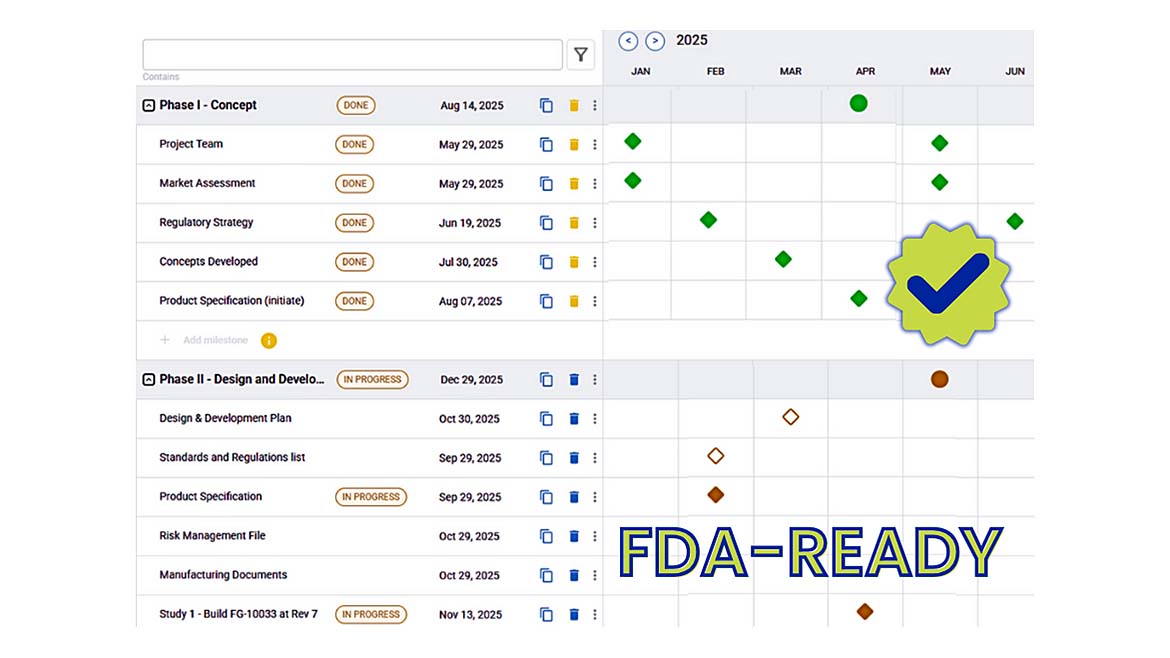Open IN PROGRESS status of Phase II

pos(372,379)
